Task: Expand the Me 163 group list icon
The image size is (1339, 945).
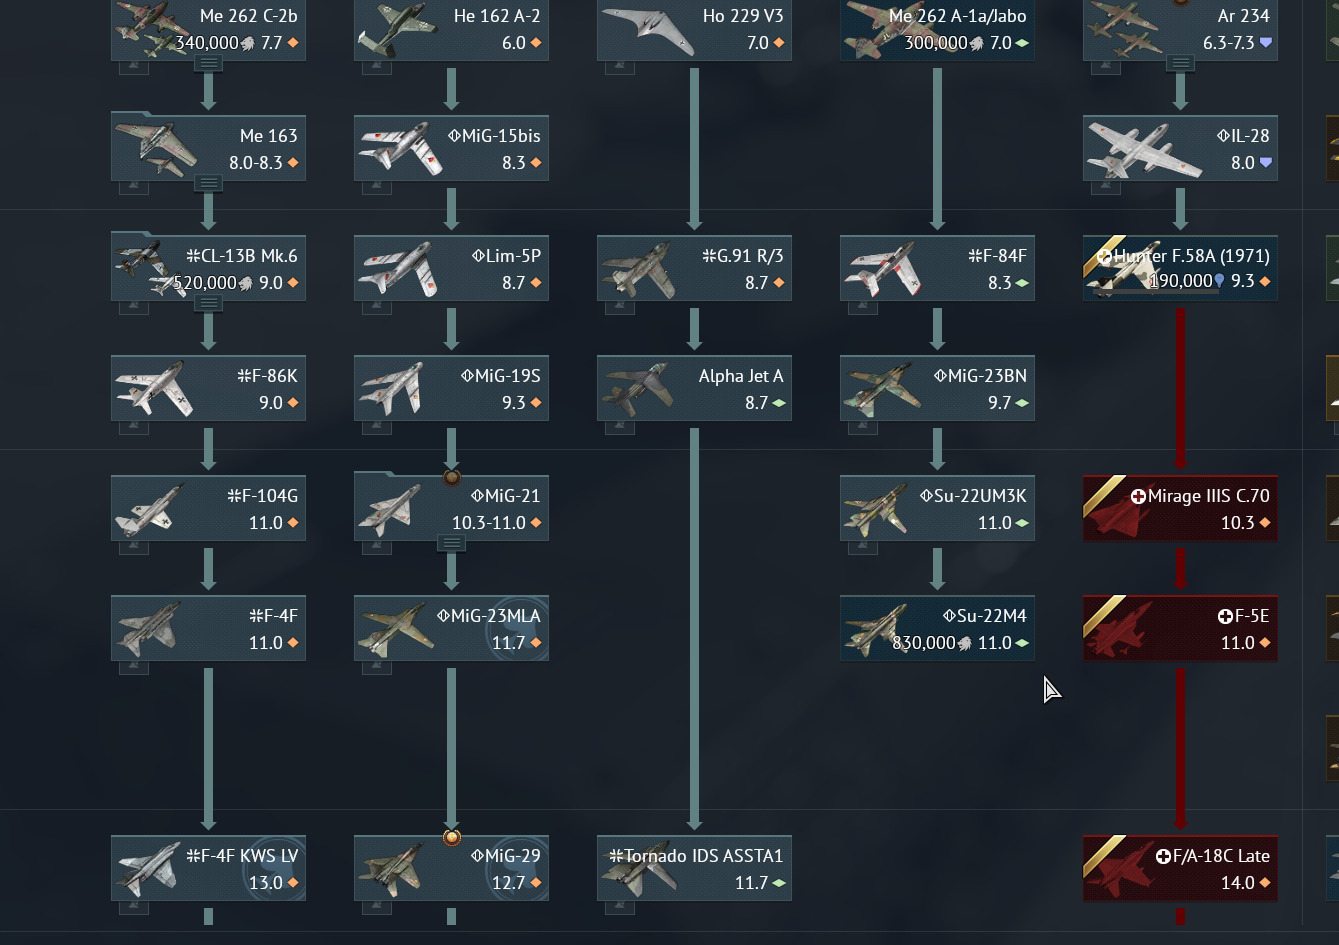Action: [x=208, y=183]
